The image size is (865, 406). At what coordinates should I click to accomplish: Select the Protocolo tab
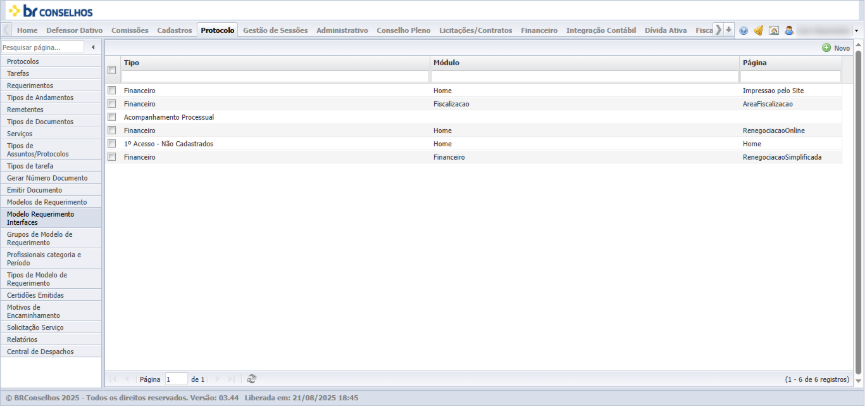pos(217,30)
